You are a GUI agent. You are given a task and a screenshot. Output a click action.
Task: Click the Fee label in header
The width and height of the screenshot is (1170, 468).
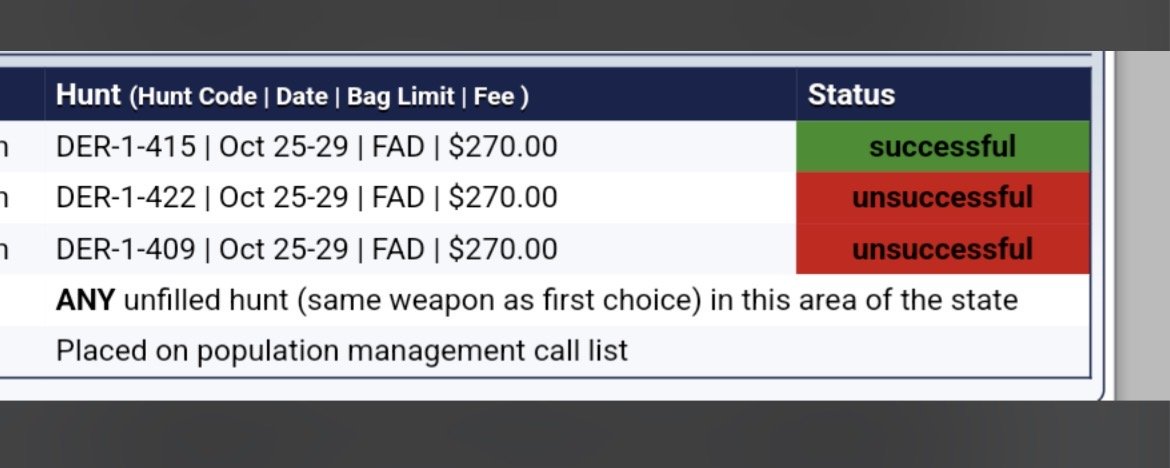493,97
